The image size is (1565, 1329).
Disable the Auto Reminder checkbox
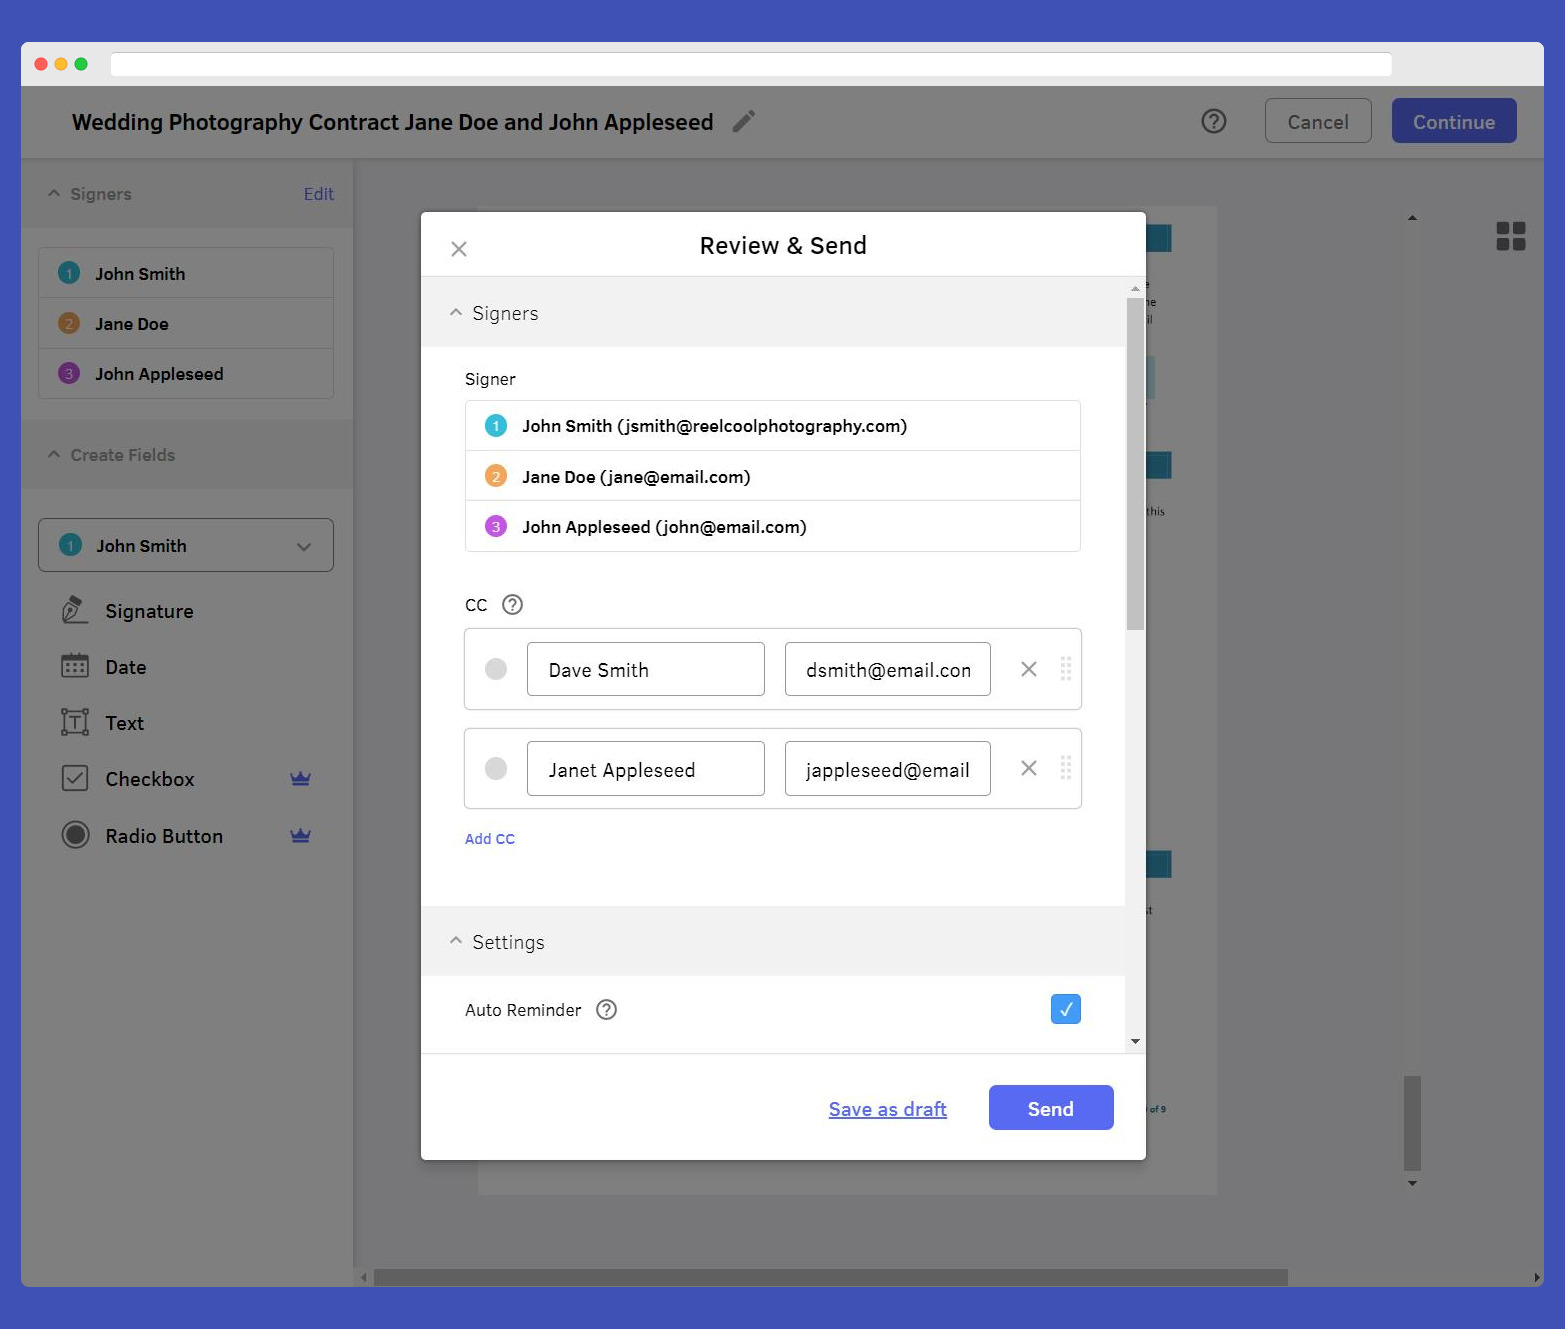click(x=1065, y=1009)
